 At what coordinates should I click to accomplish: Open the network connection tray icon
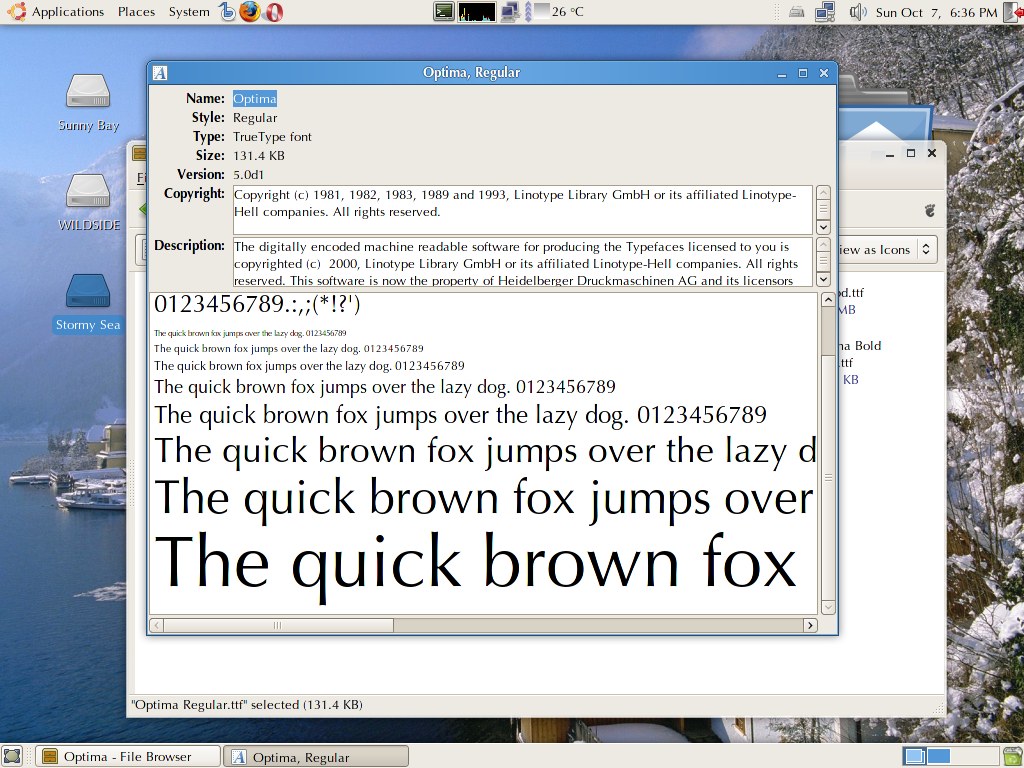point(825,12)
